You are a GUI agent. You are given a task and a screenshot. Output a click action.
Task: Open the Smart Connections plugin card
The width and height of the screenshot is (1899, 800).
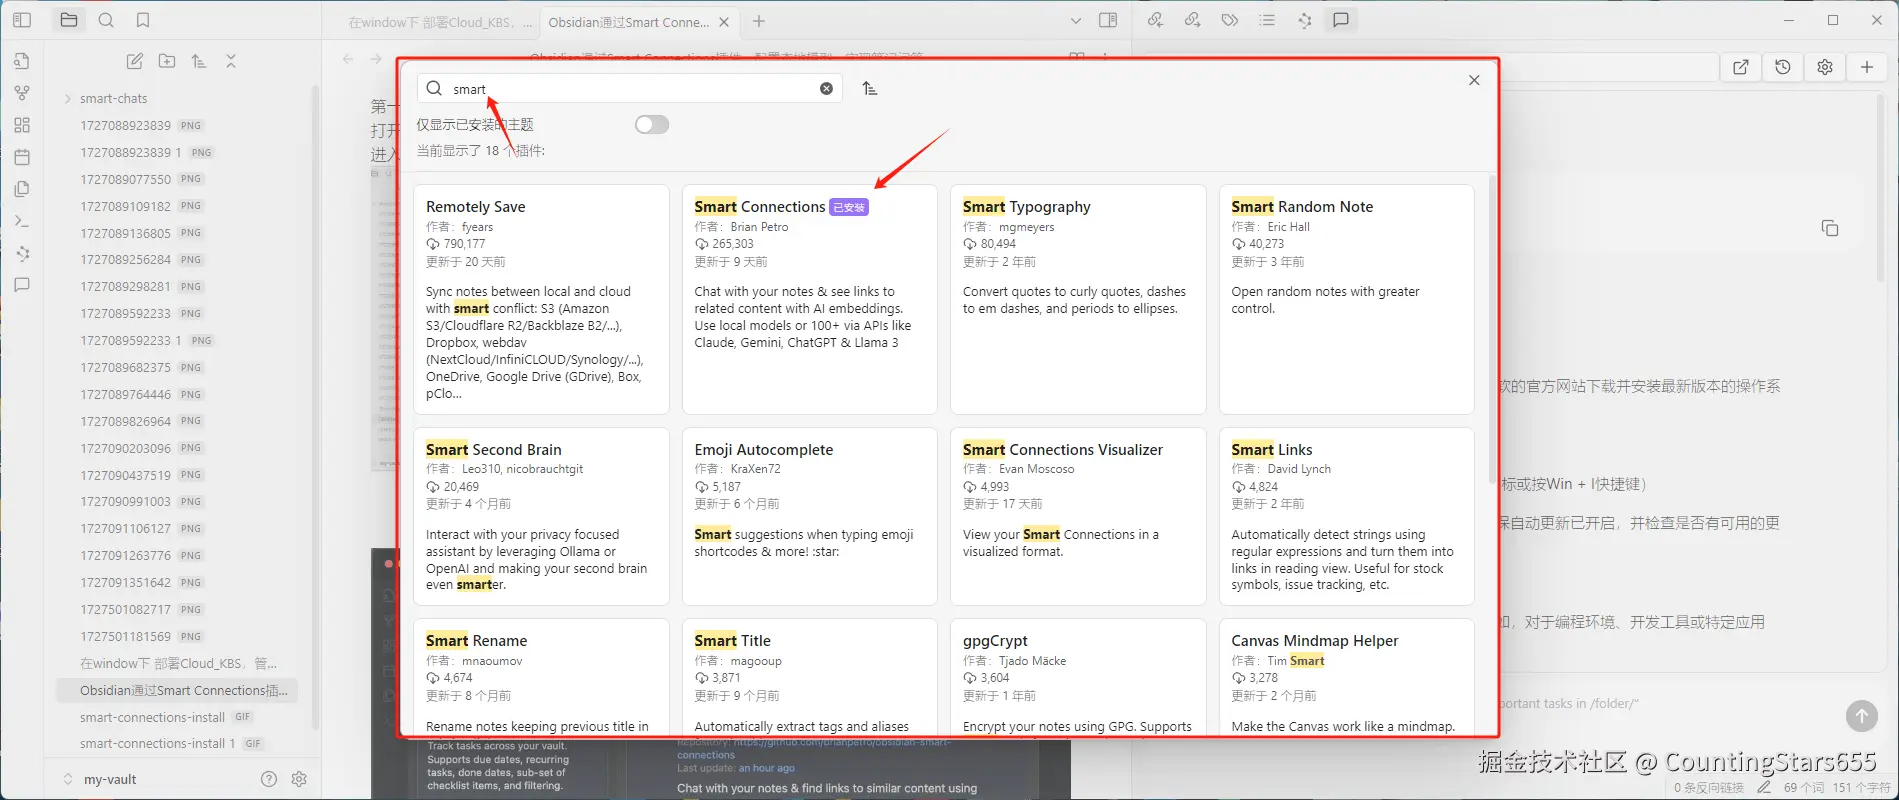point(810,299)
